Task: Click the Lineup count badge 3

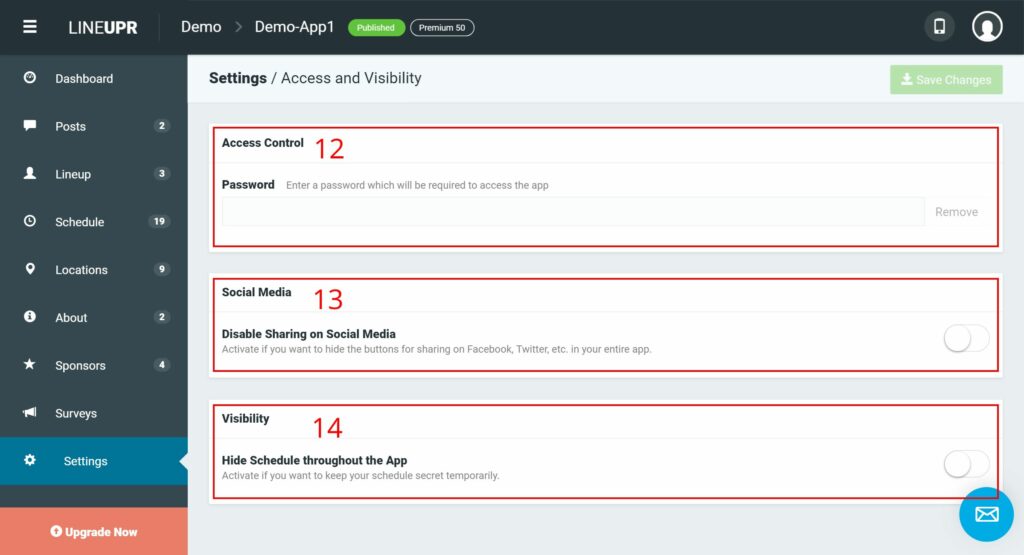Action: click(161, 173)
